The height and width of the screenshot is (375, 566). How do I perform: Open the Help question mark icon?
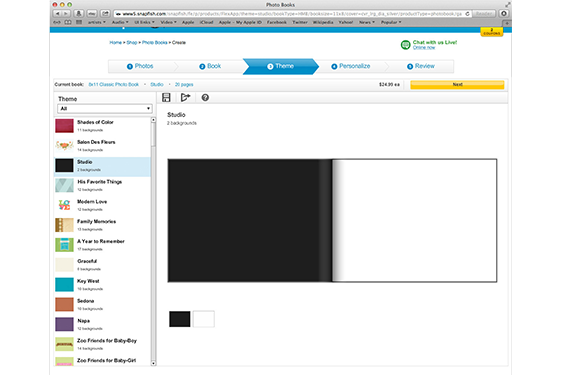(205, 97)
